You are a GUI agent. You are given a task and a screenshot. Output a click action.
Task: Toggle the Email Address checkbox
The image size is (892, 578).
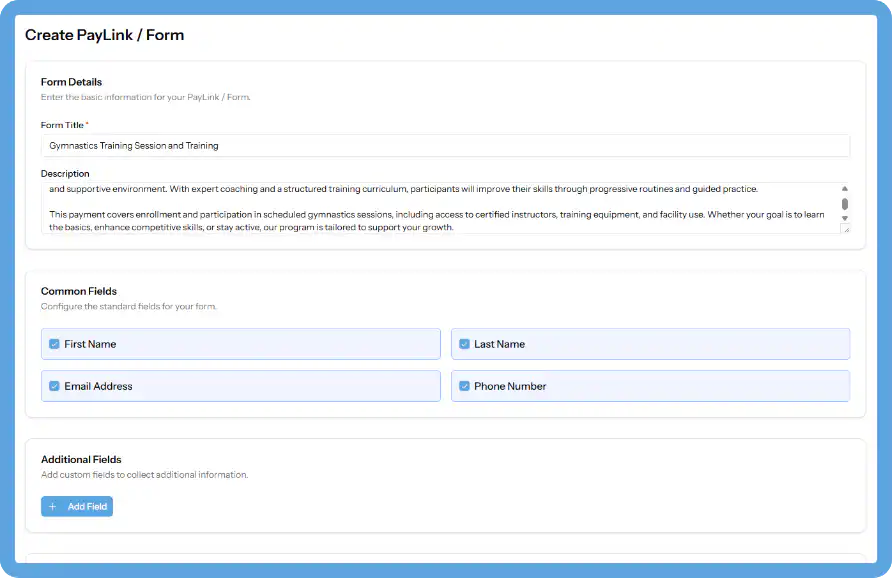54,386
